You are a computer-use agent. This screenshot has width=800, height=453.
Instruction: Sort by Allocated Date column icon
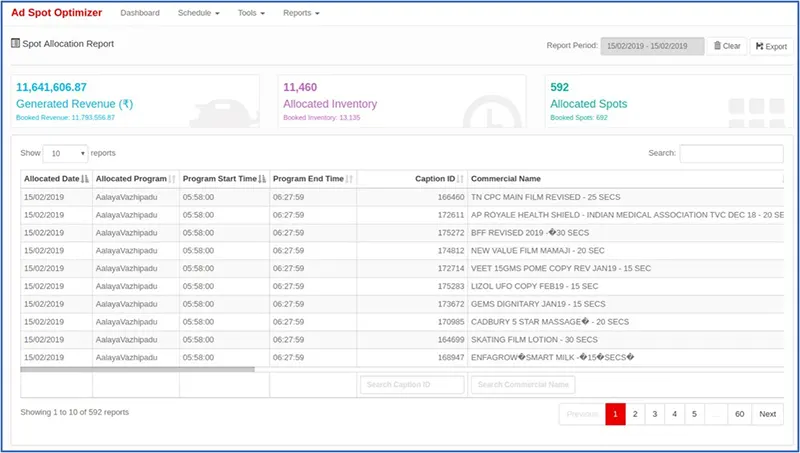85,179
